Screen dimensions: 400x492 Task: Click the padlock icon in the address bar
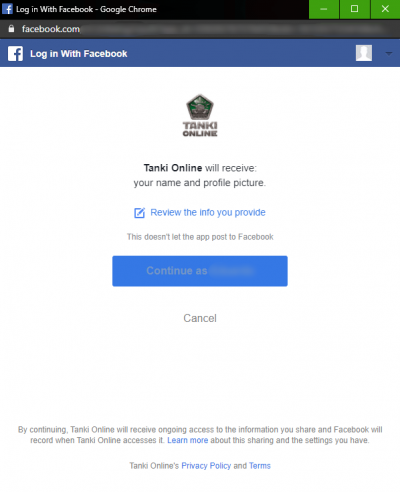tap(11, 29)
